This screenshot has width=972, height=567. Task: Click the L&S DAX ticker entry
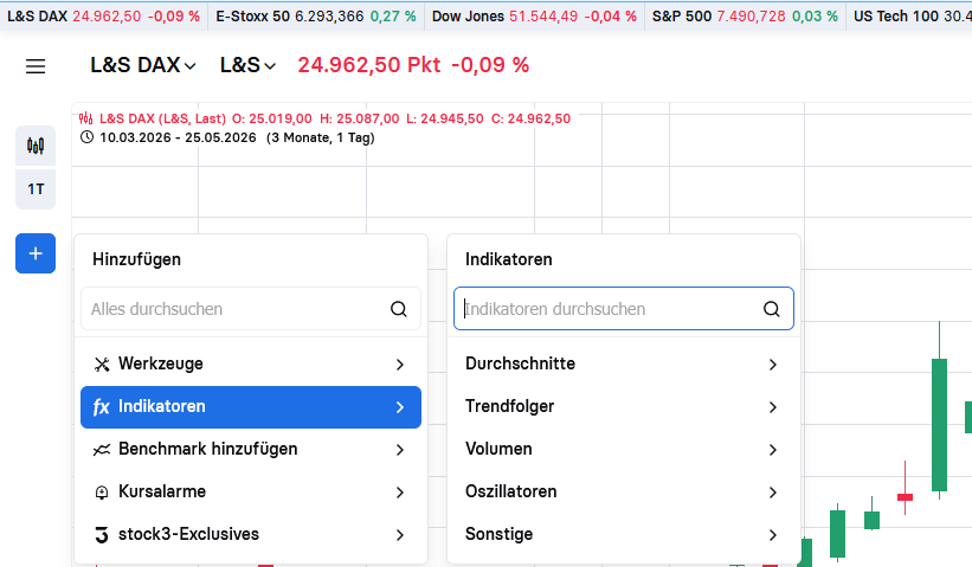[x=104, y=16]
